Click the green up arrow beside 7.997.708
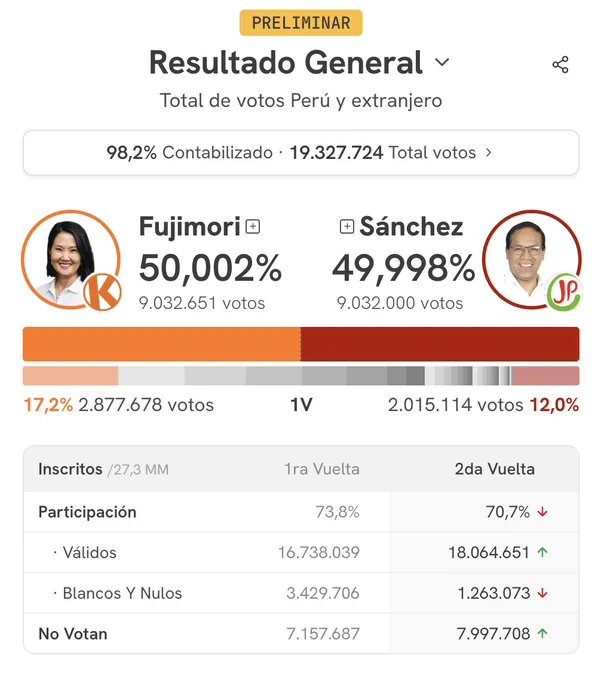 click(543, 634)
